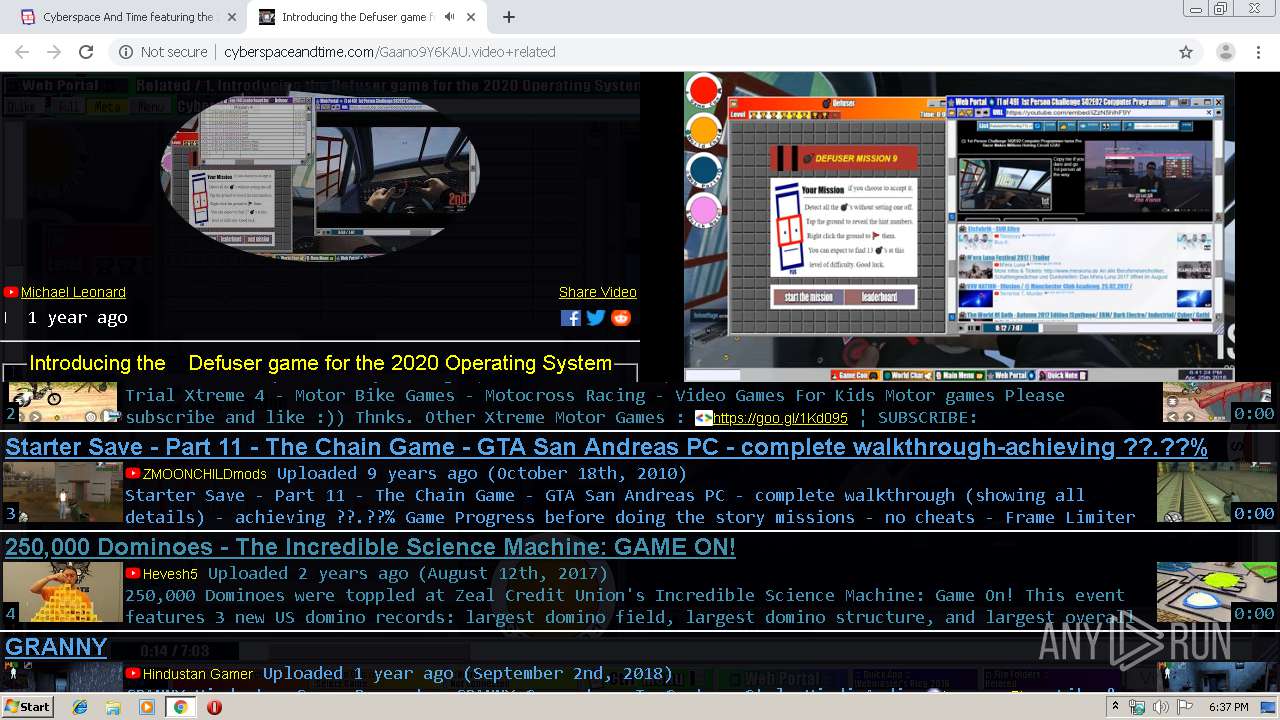Click the '1 year ago' upload text
This screenshot has height=720, width=1280.
78,318
